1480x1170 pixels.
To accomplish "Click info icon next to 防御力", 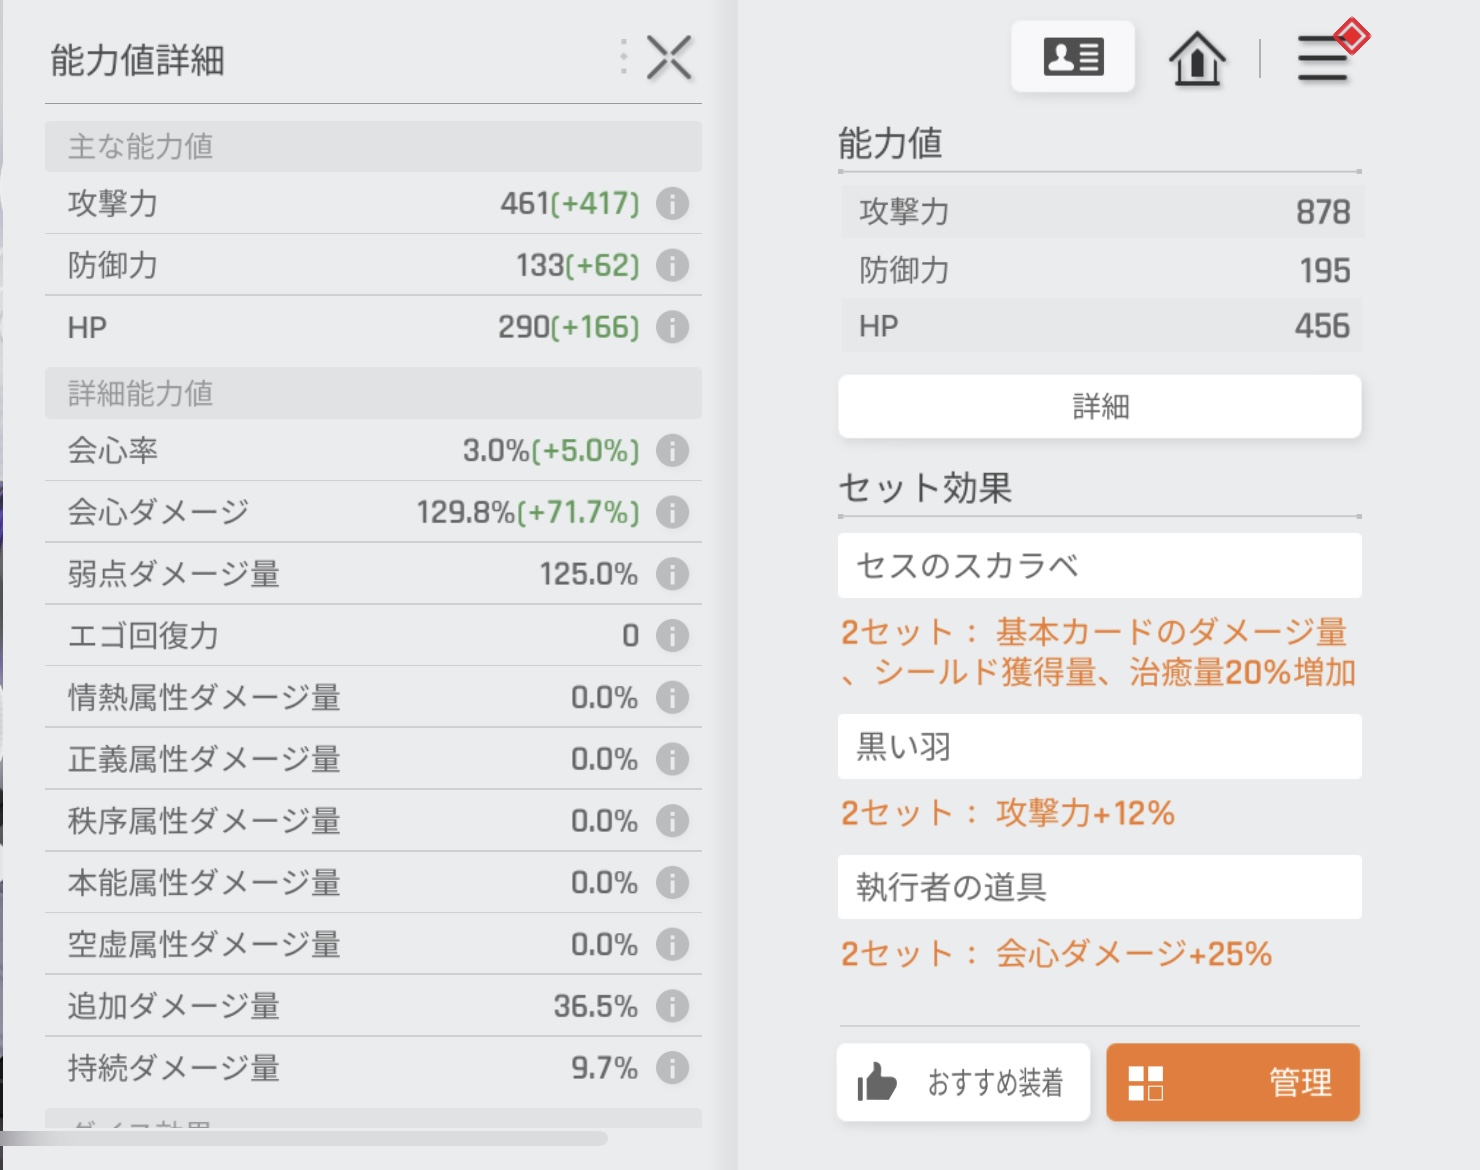I will pos(672,266).
